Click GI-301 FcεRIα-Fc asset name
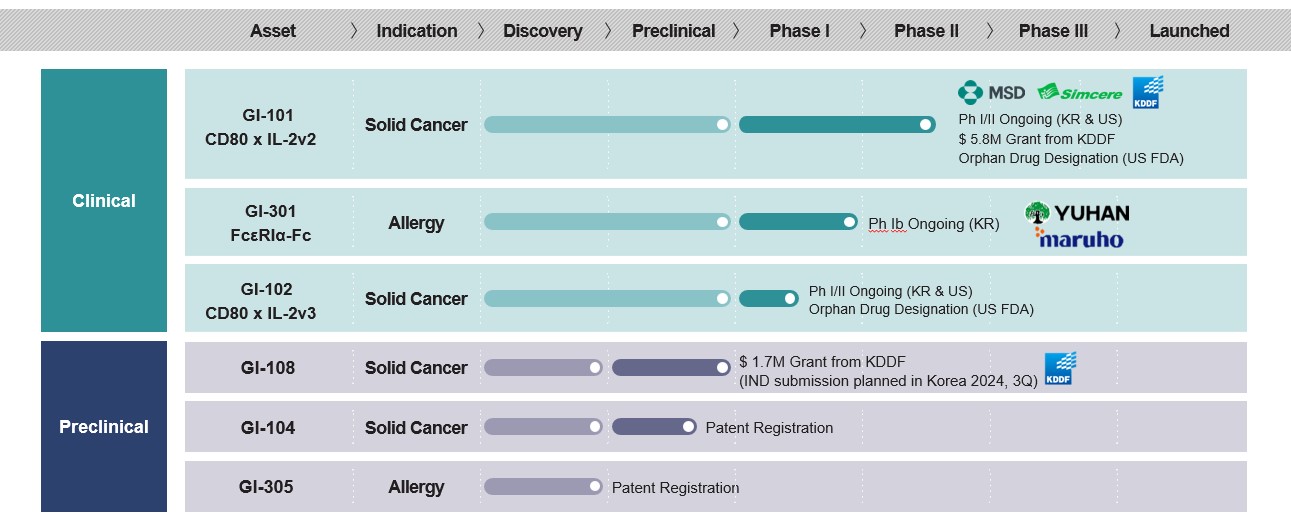The width and height of the screenshot is (1291, 518). click(270, 222)
